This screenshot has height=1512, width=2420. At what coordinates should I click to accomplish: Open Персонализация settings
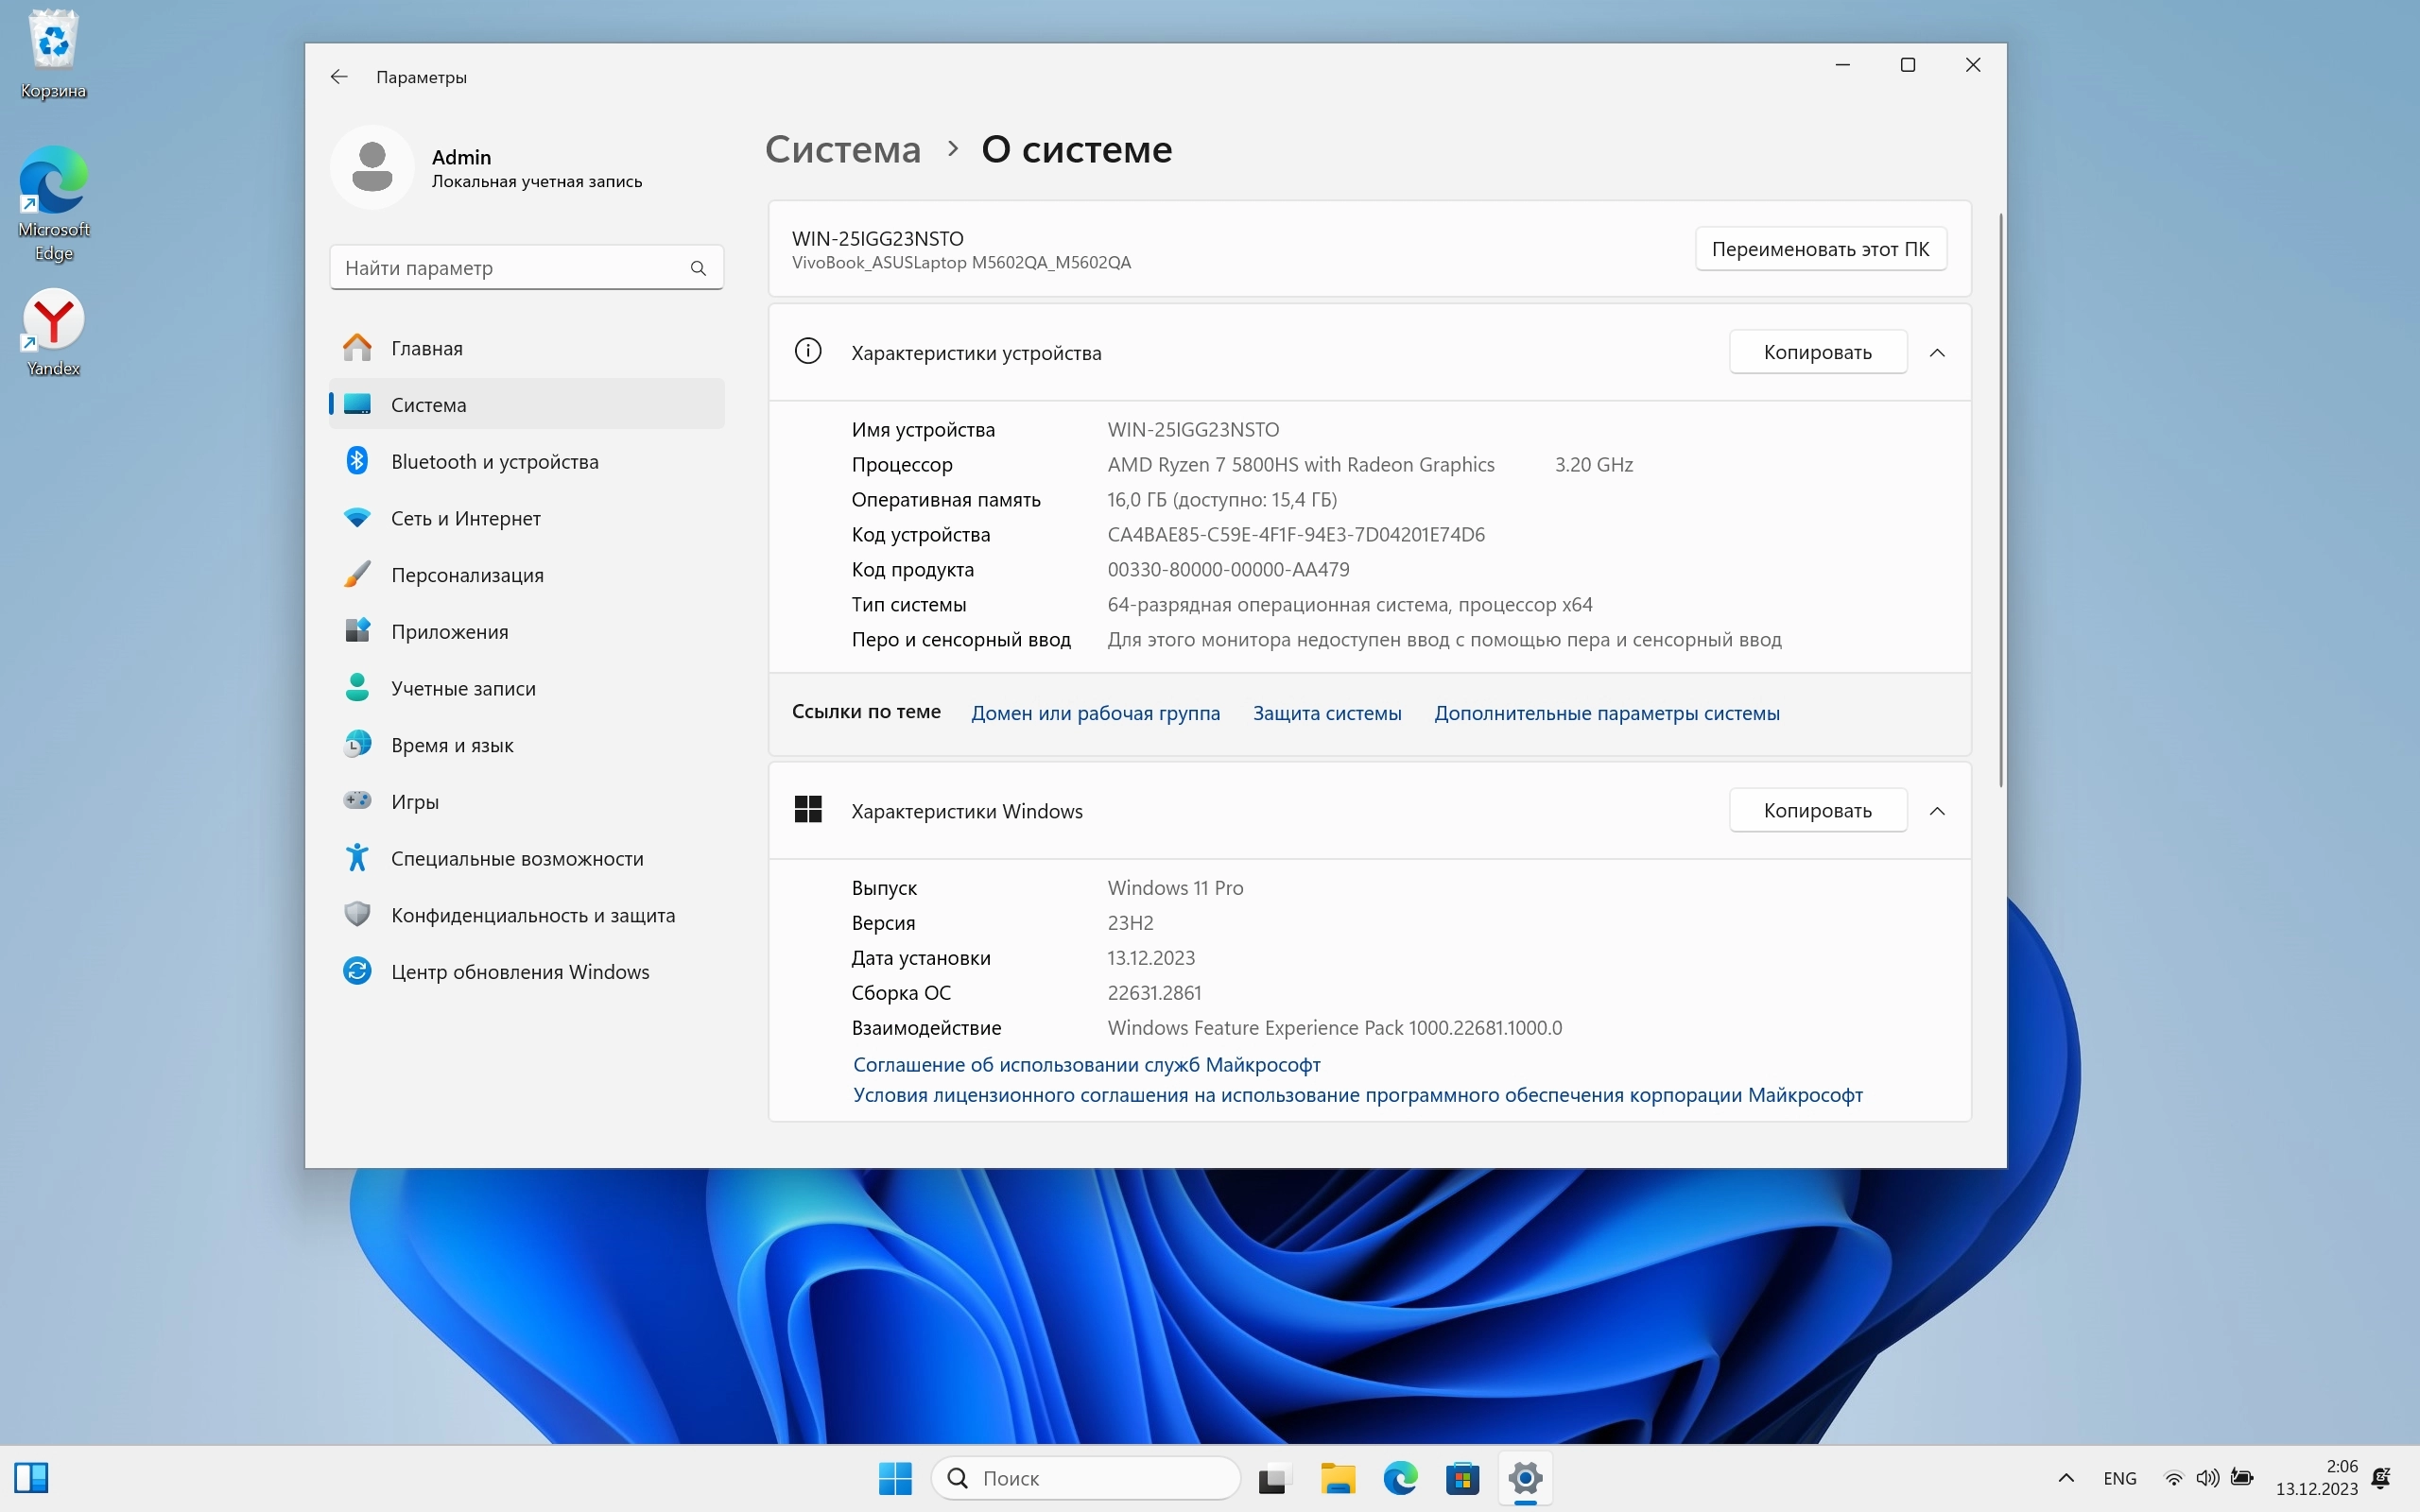tap(467, 575)
